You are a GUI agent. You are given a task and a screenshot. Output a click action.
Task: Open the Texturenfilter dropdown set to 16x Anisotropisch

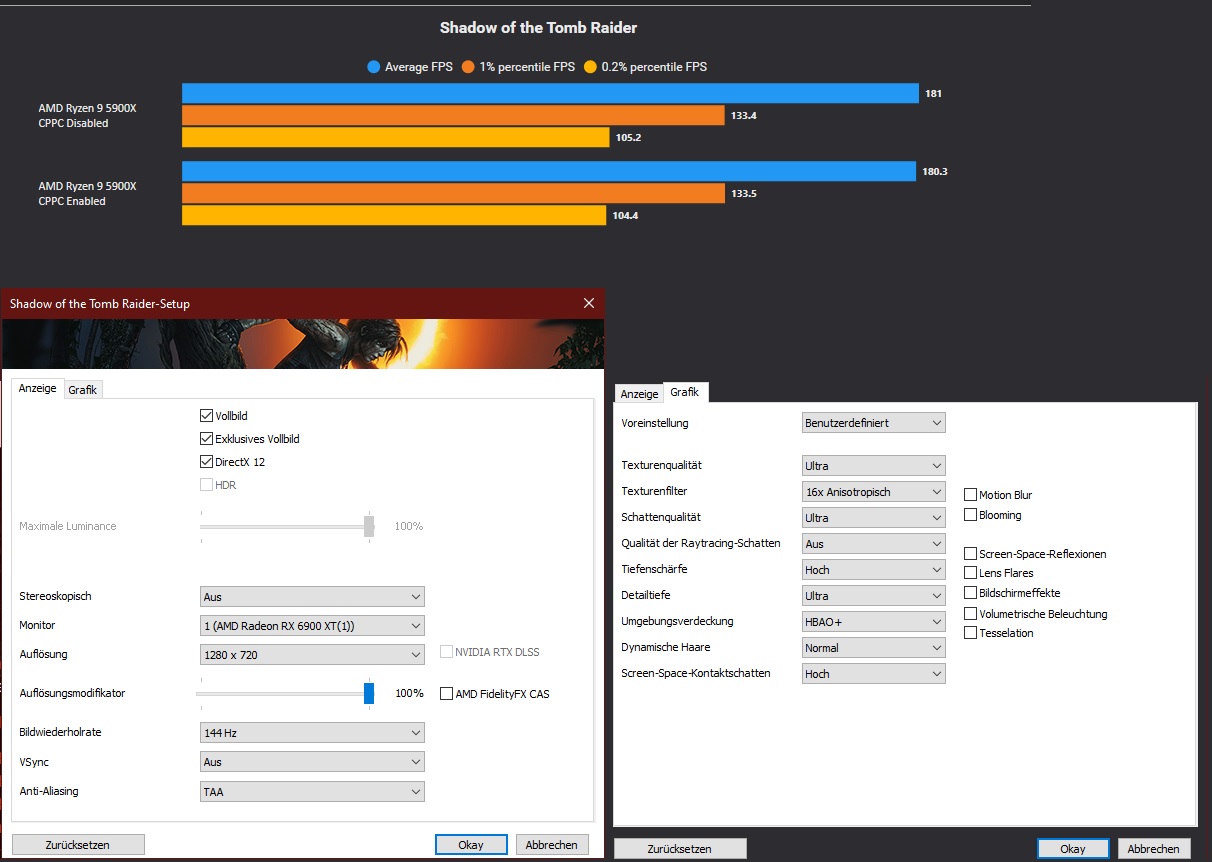click(x=874, y=492)
